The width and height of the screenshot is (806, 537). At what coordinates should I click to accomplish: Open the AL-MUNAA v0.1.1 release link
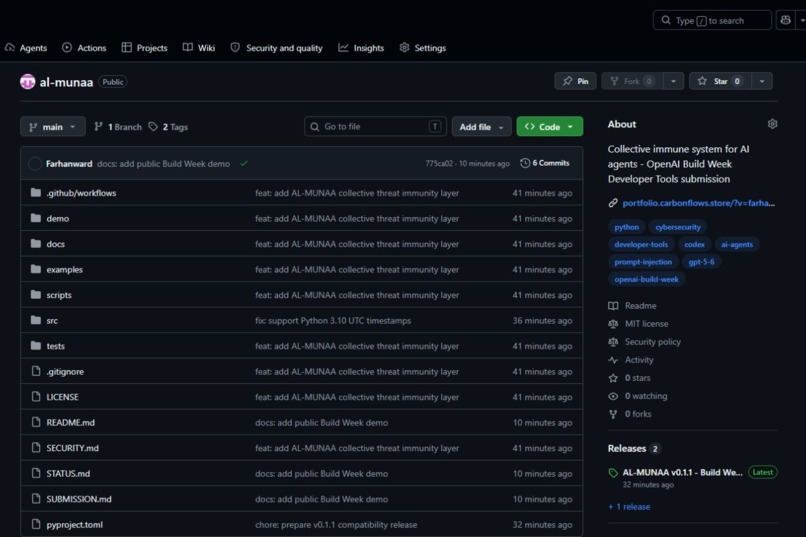pyautogui.click(x=682, y=472)
